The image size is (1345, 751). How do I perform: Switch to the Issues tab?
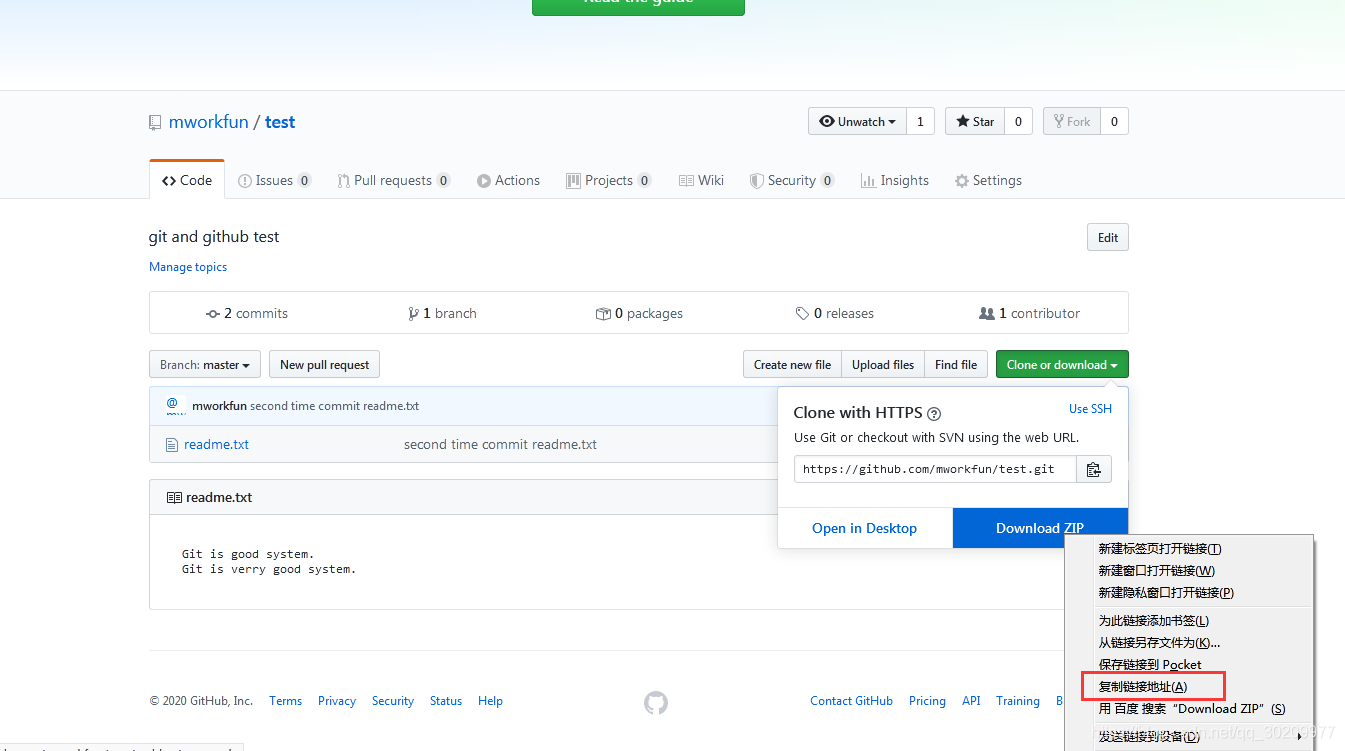click(x=275, y=181)
